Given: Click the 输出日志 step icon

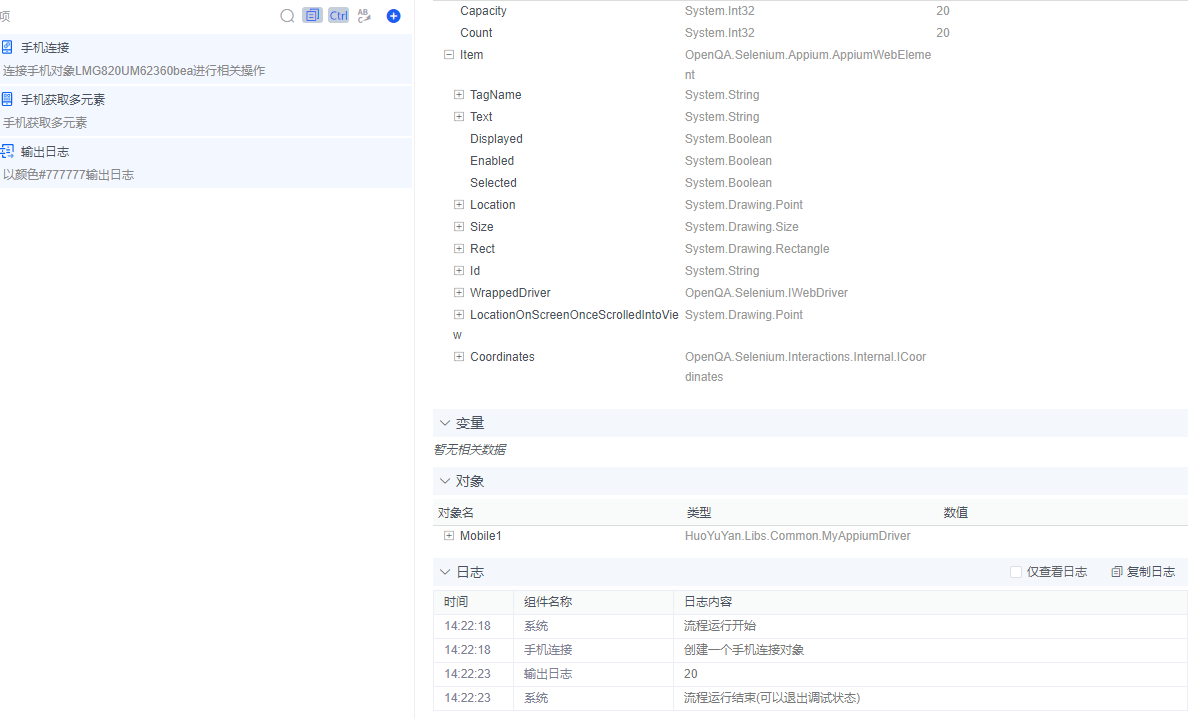Looking at the screenshot, I should coord(8,152).
